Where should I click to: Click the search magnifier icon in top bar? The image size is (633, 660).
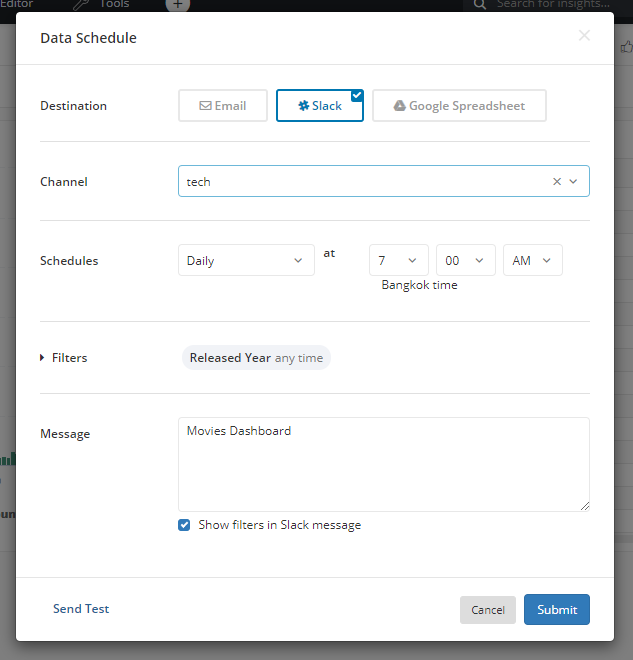pos(479,4)
